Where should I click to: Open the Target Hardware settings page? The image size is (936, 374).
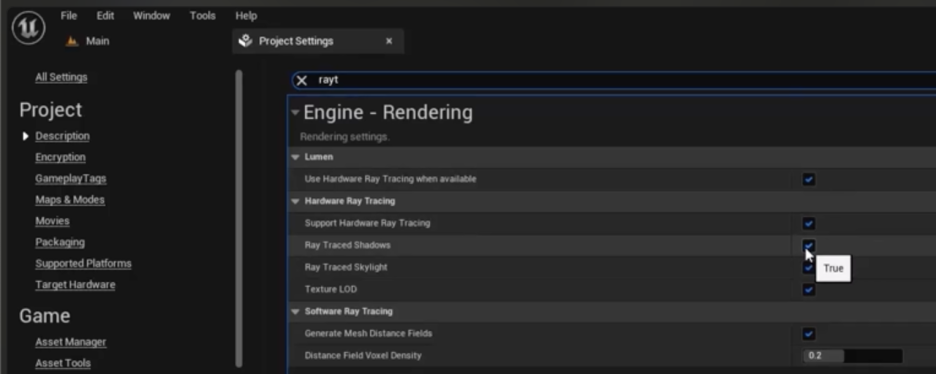pyautogui.click(x=75, y=285)
